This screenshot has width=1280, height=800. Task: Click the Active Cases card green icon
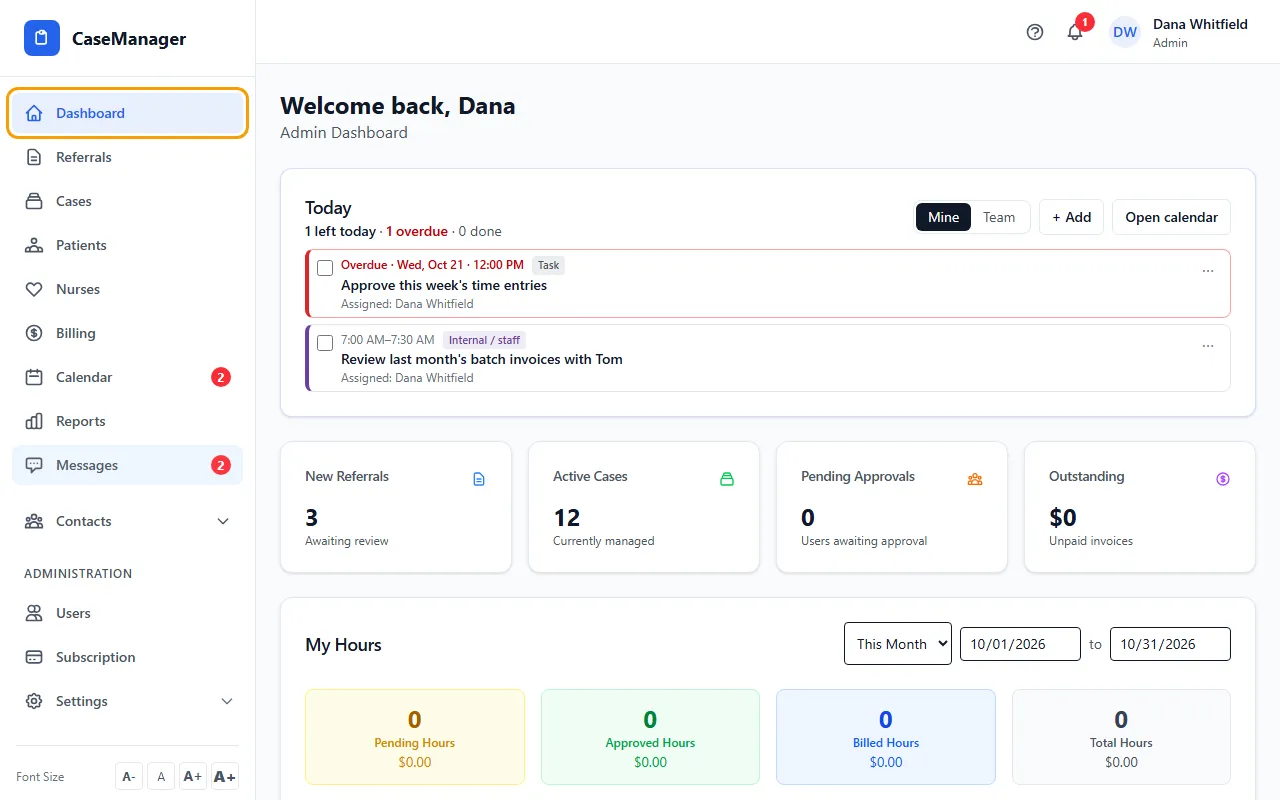727,479
